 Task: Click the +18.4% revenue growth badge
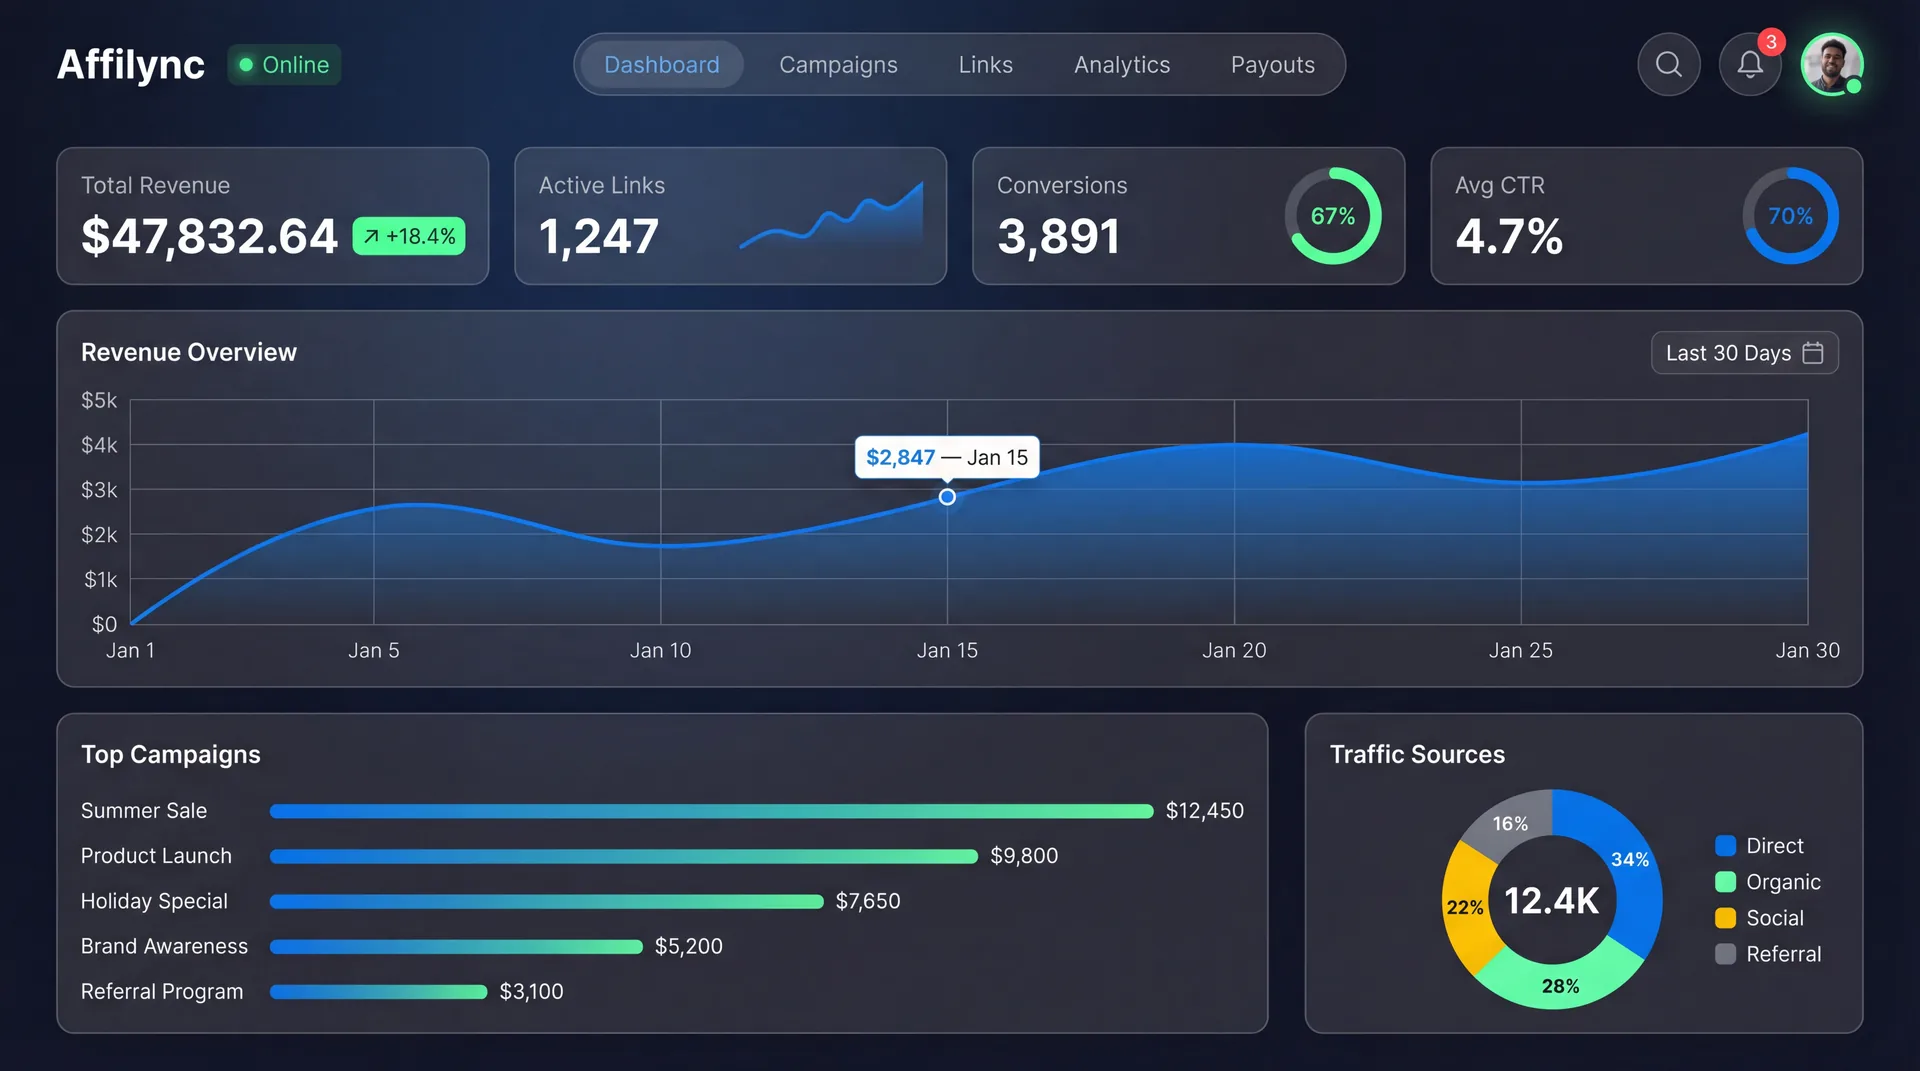[409, 237]
